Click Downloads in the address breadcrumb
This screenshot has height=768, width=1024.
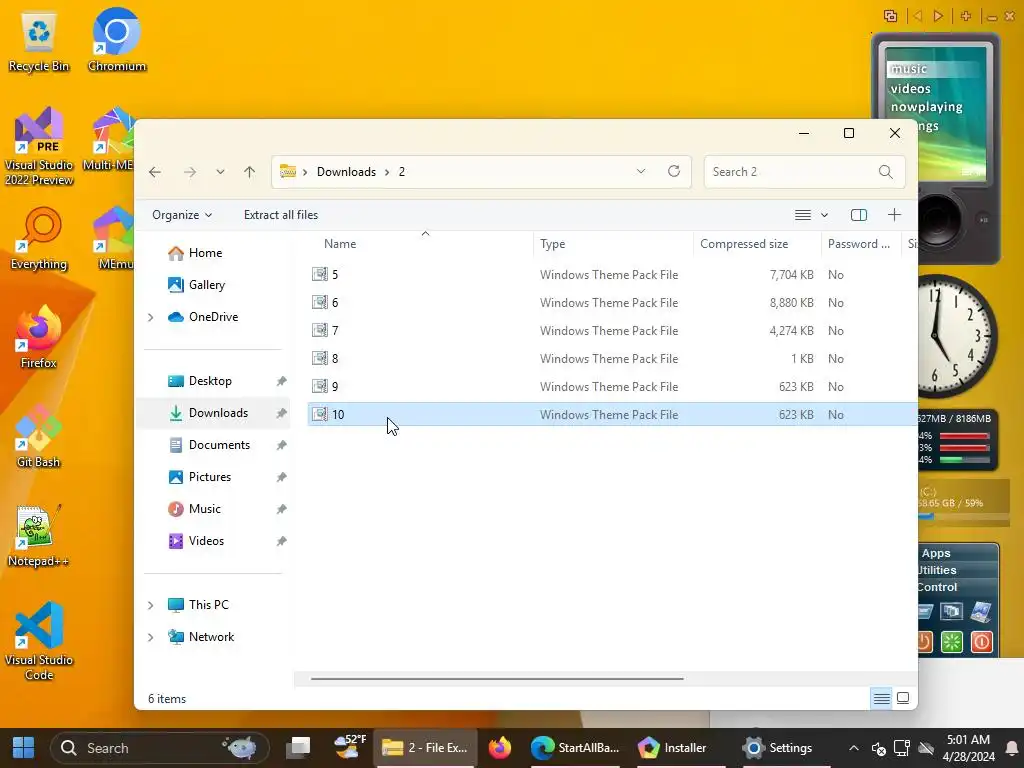pyautogui.click(x=346, y=172)
